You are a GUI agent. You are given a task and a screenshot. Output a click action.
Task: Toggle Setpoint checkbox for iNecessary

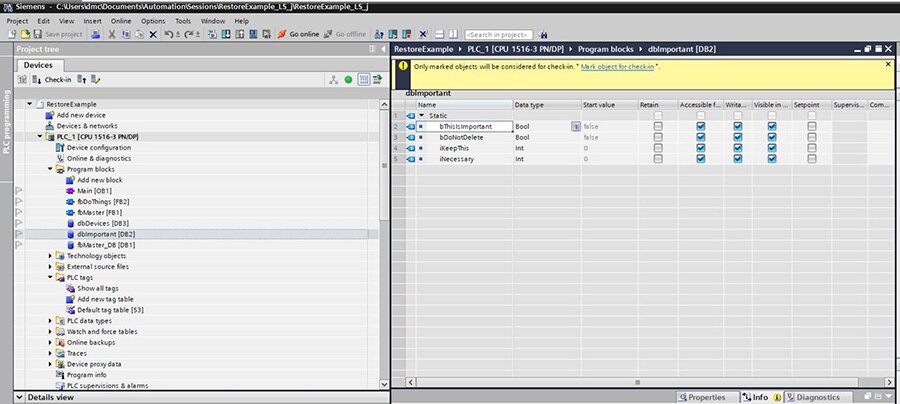click(812, 159)
